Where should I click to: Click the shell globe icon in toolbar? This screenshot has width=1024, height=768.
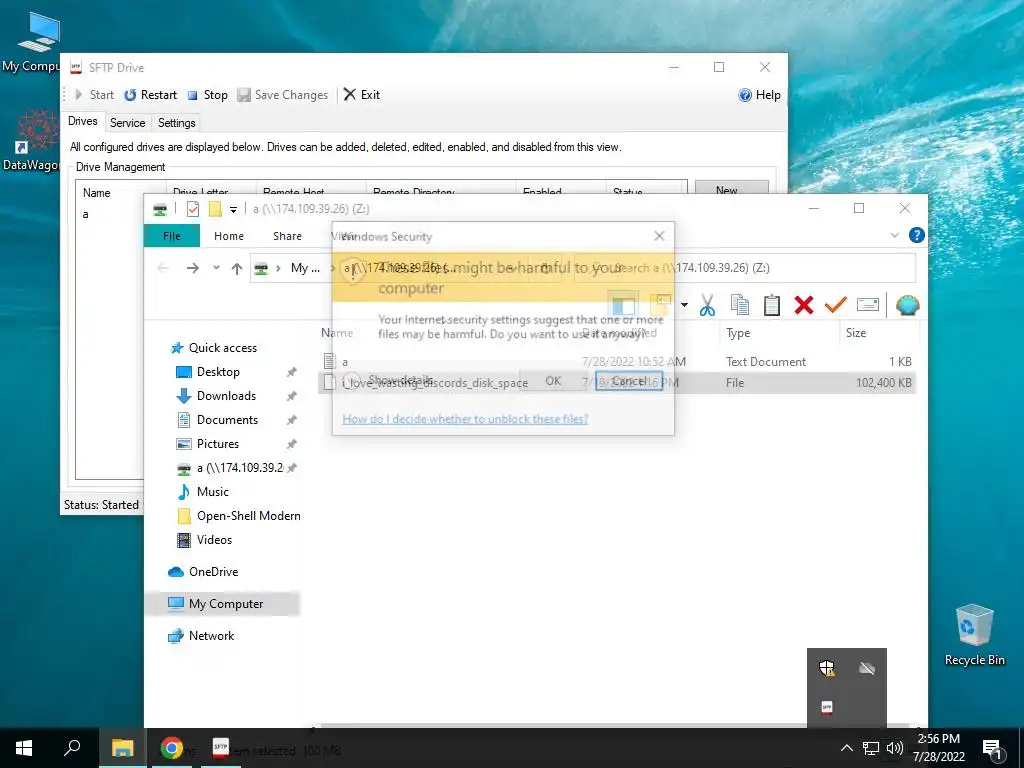908,305
